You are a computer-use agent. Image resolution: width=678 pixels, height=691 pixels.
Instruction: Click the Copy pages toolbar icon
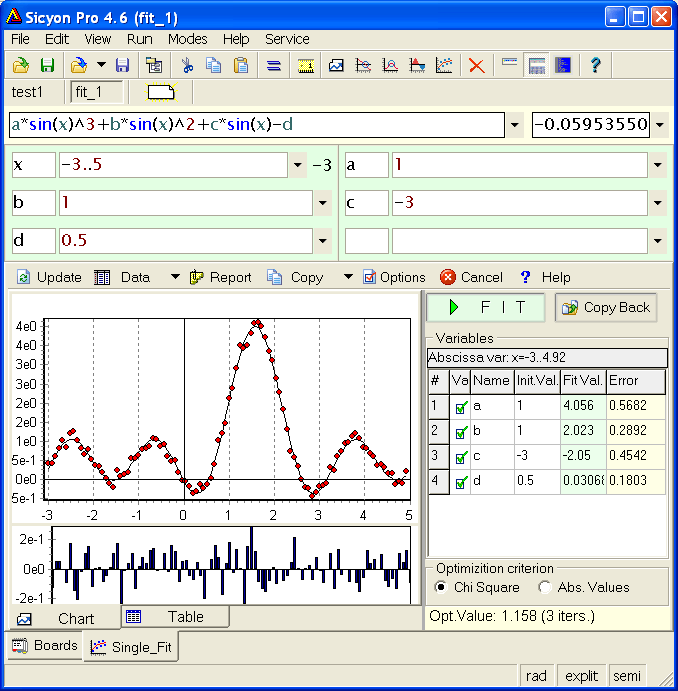pyautogui.click(x=213, y=66)
